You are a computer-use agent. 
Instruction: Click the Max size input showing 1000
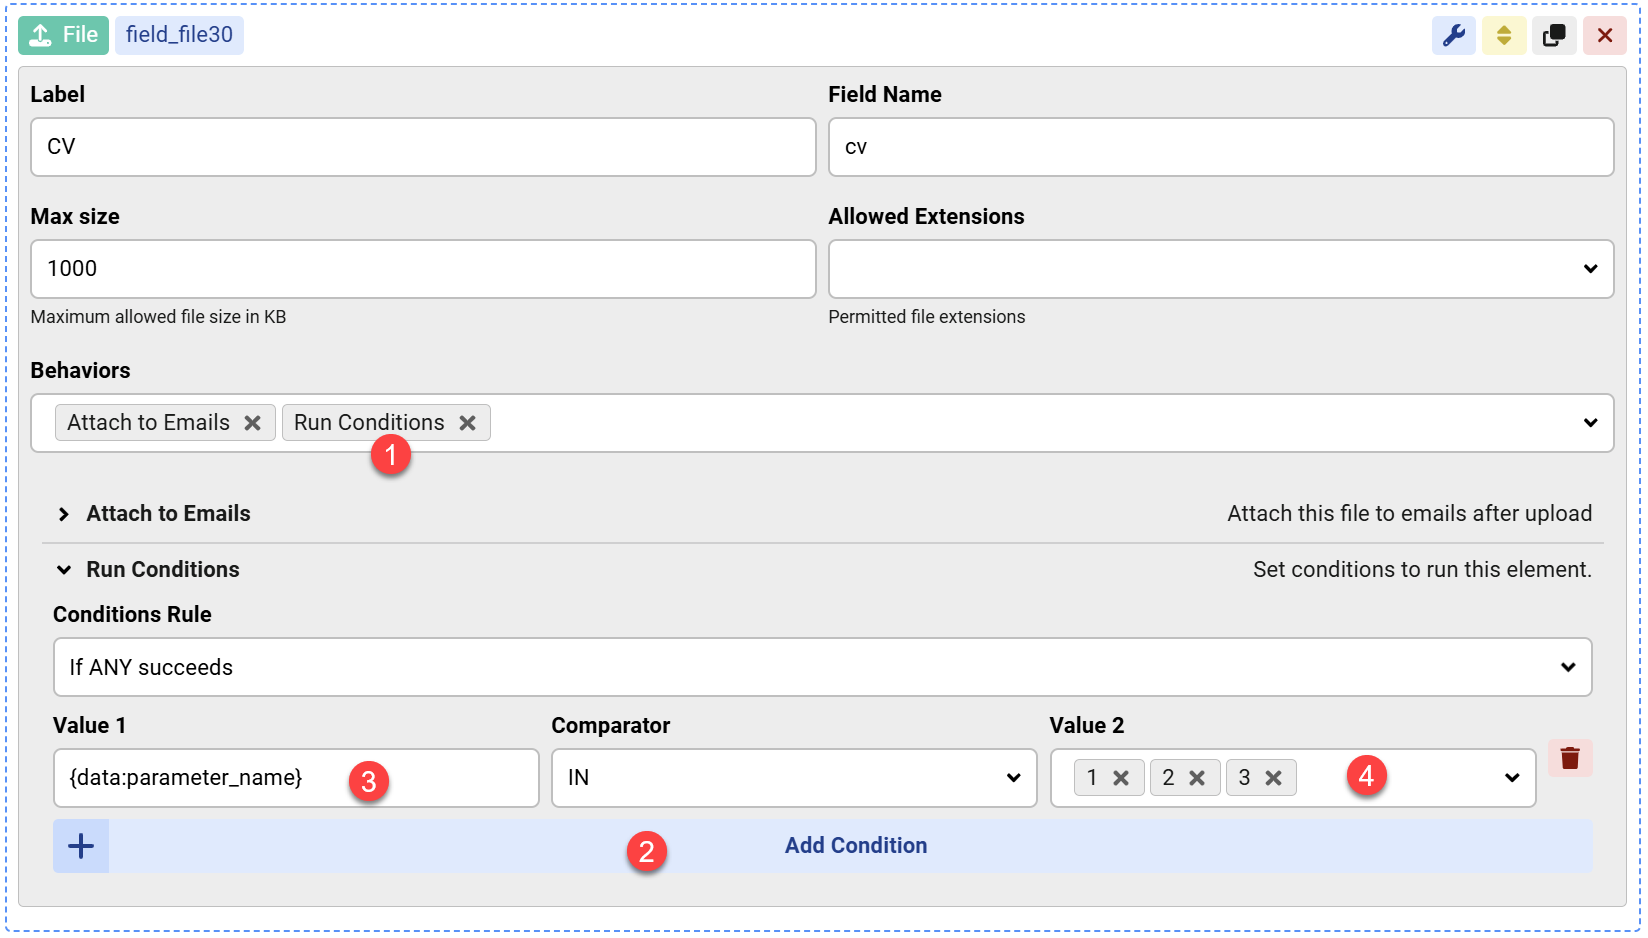point(422,268)
